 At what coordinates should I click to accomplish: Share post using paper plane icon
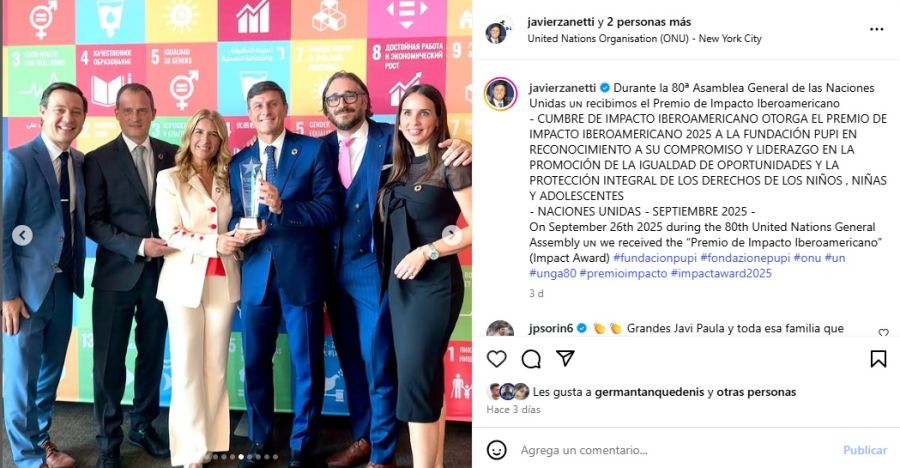565,358
